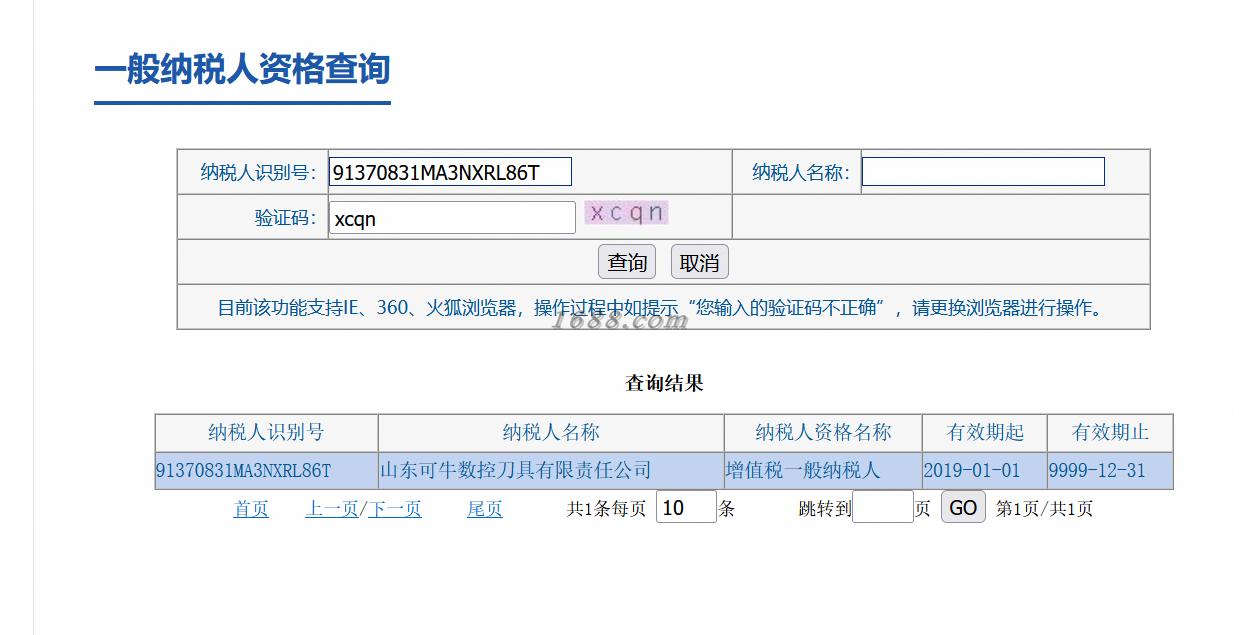Select date cell 2019-01-01

[x=984, y=470]
